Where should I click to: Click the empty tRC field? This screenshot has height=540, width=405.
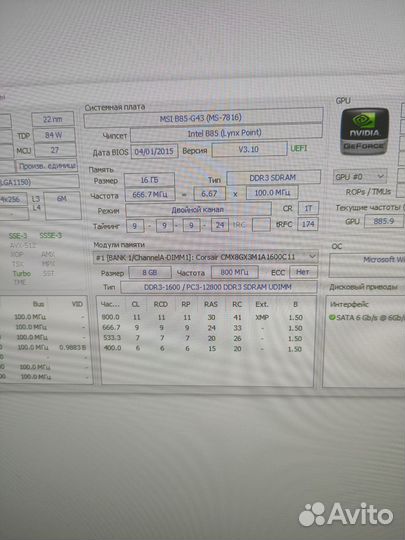point(261,225)
